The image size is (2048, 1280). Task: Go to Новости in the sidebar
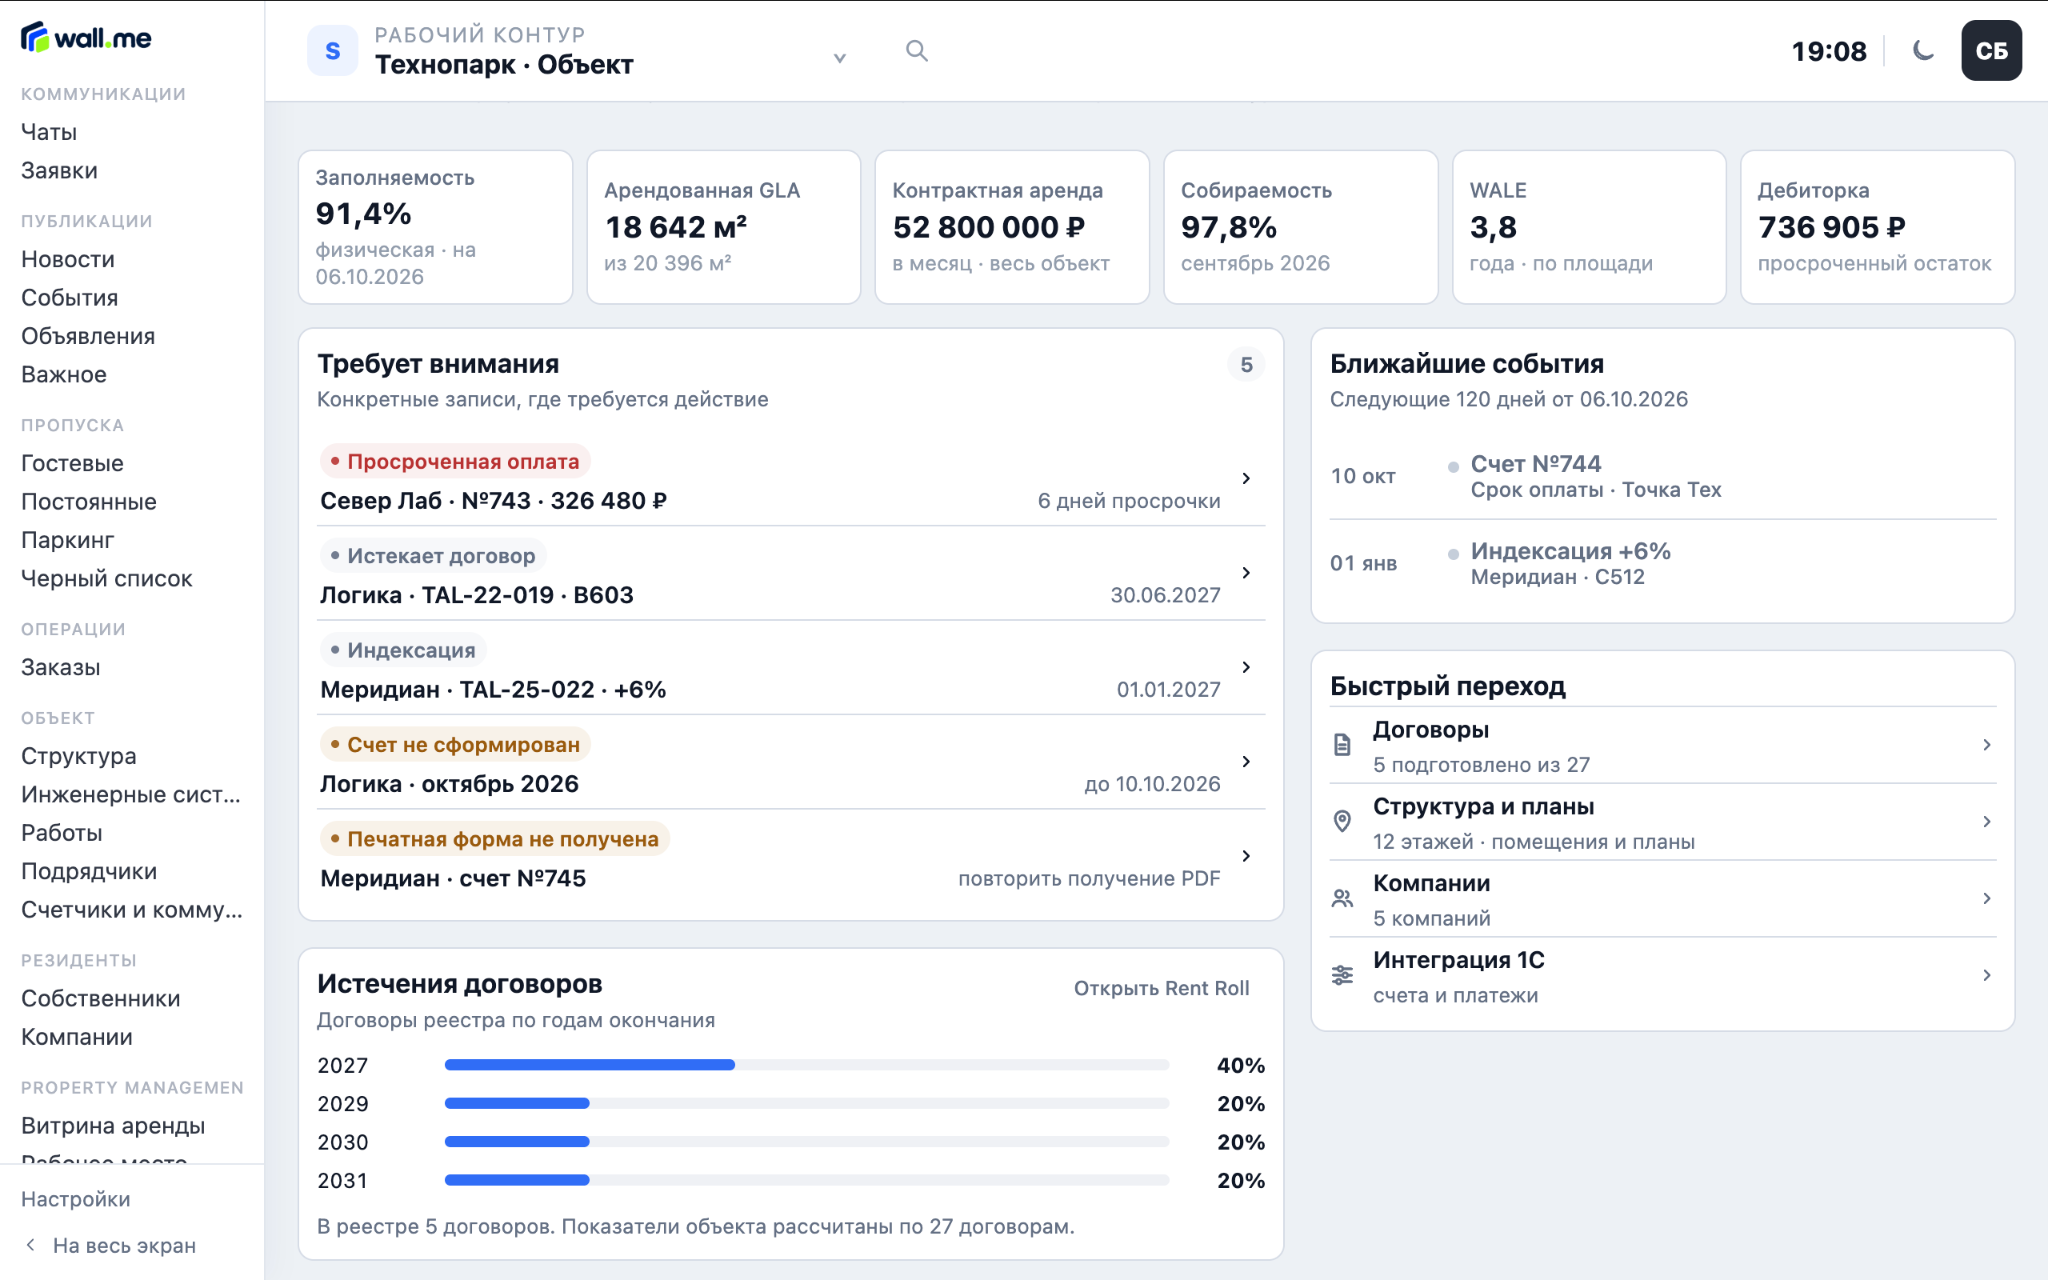(68, 259)
